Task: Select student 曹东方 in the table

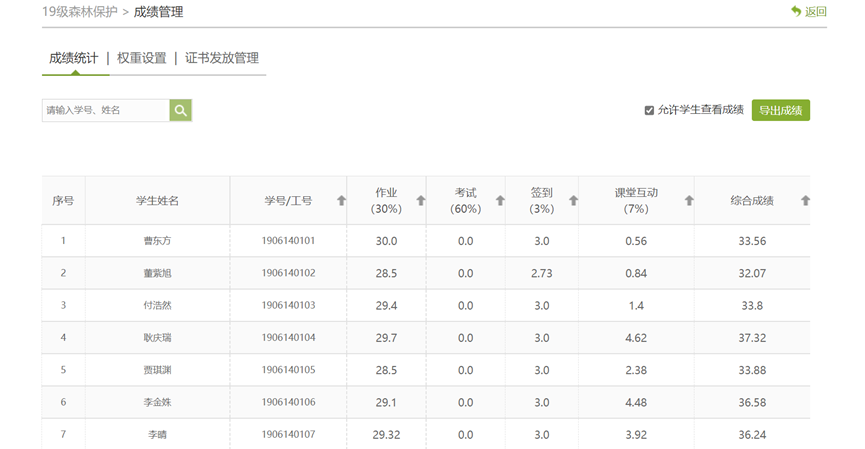Action: [x=157, y=241]
